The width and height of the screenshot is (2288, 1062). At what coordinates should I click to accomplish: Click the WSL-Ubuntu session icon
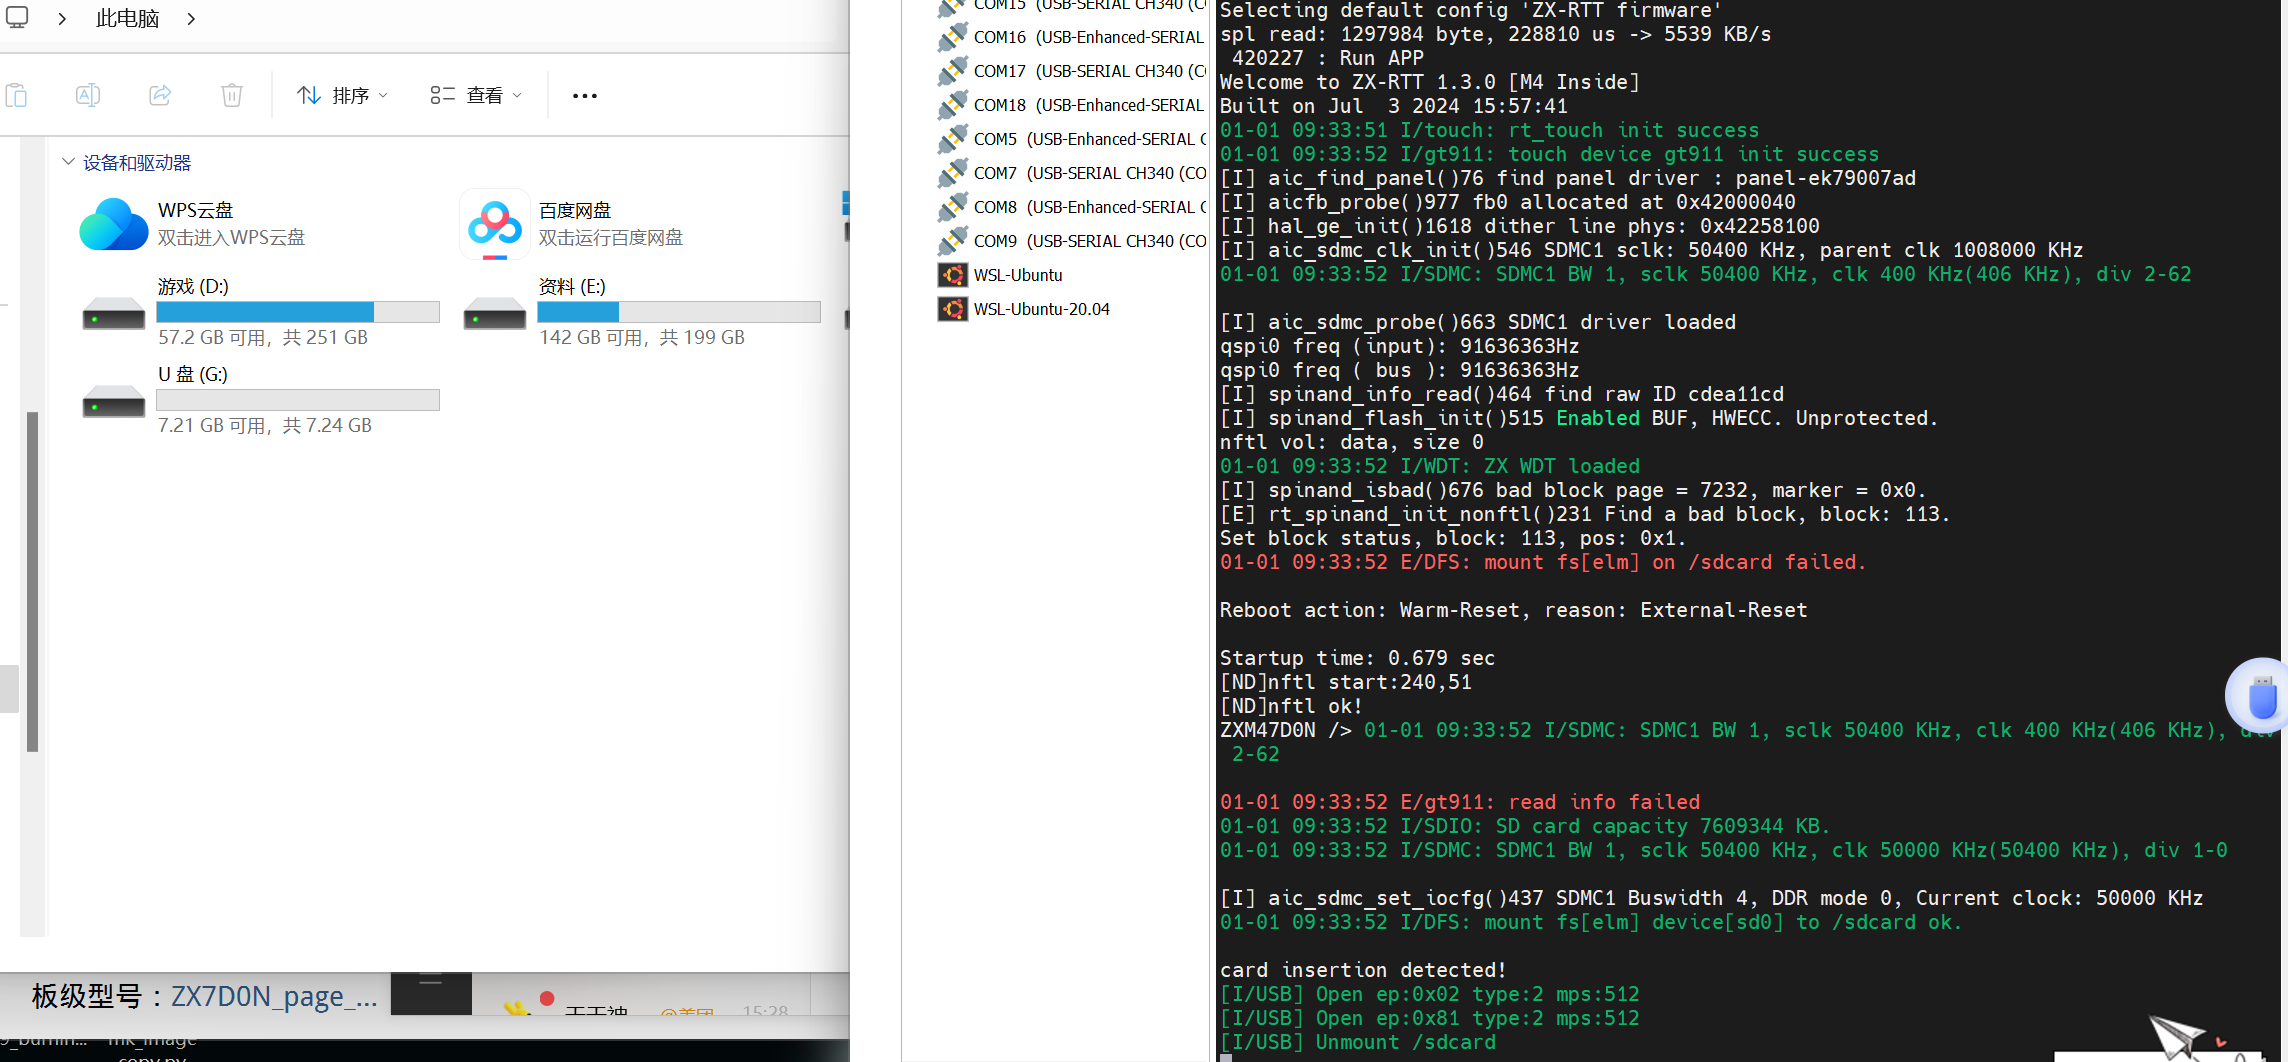coord(953,275)
